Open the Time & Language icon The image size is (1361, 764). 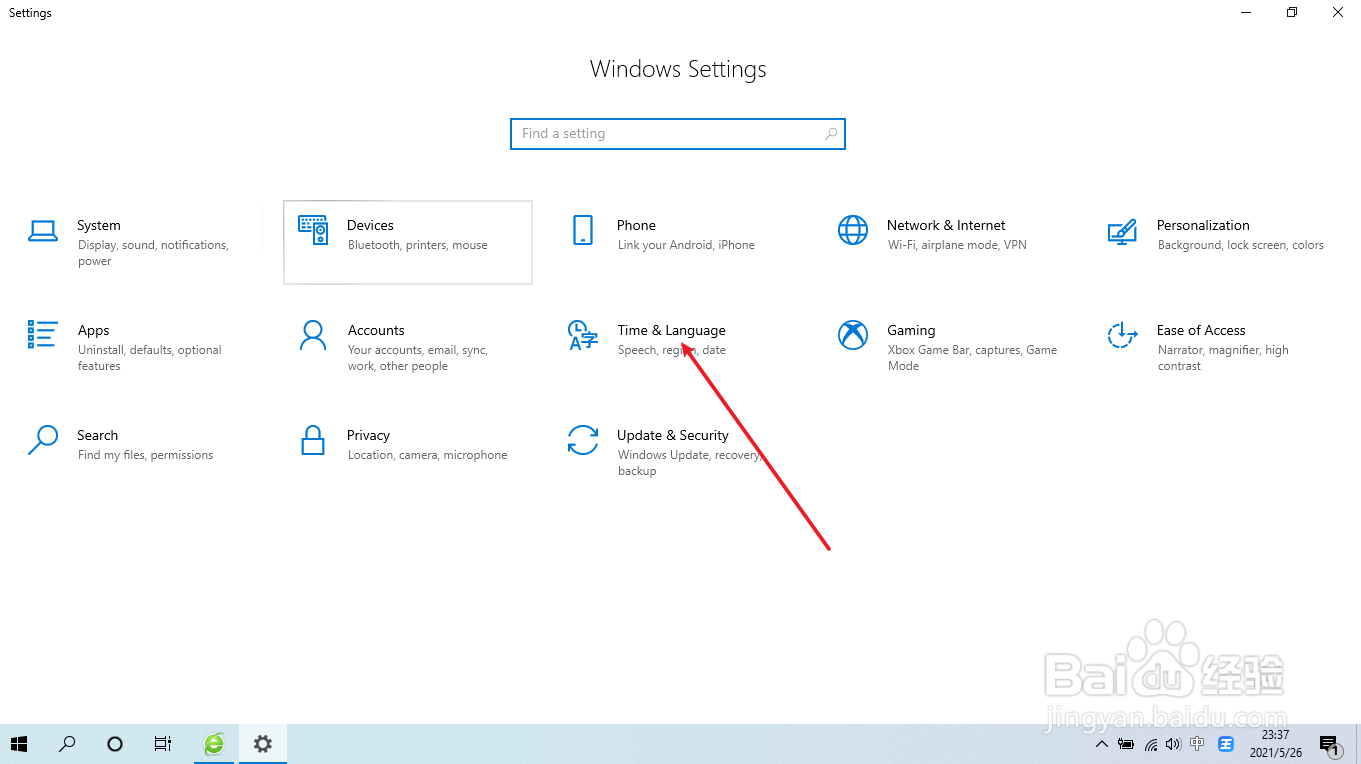pyautogui.click(x=583, y=336)
